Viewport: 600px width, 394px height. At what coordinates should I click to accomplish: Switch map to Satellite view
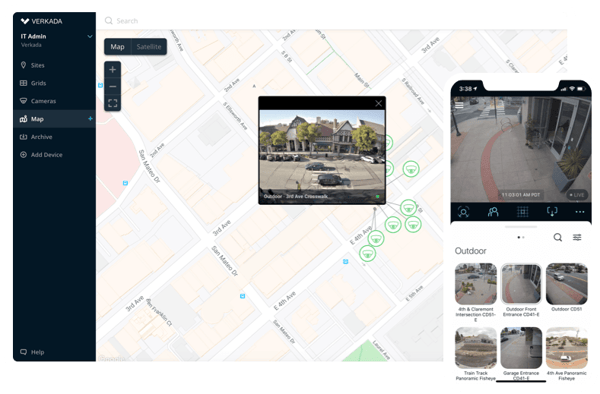(149, 47)
